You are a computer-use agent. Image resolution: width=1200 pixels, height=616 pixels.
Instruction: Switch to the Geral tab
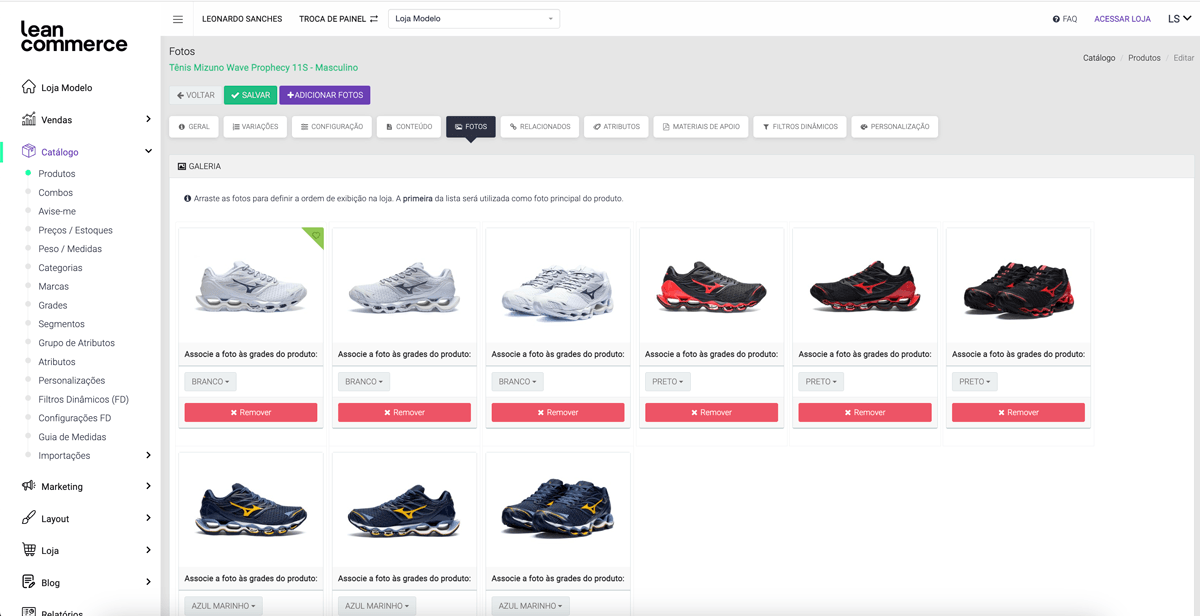(194, 127)
